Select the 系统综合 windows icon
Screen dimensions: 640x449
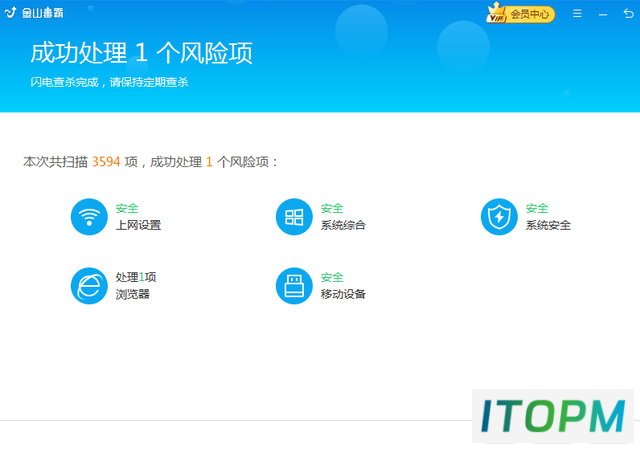pos(294,217)
